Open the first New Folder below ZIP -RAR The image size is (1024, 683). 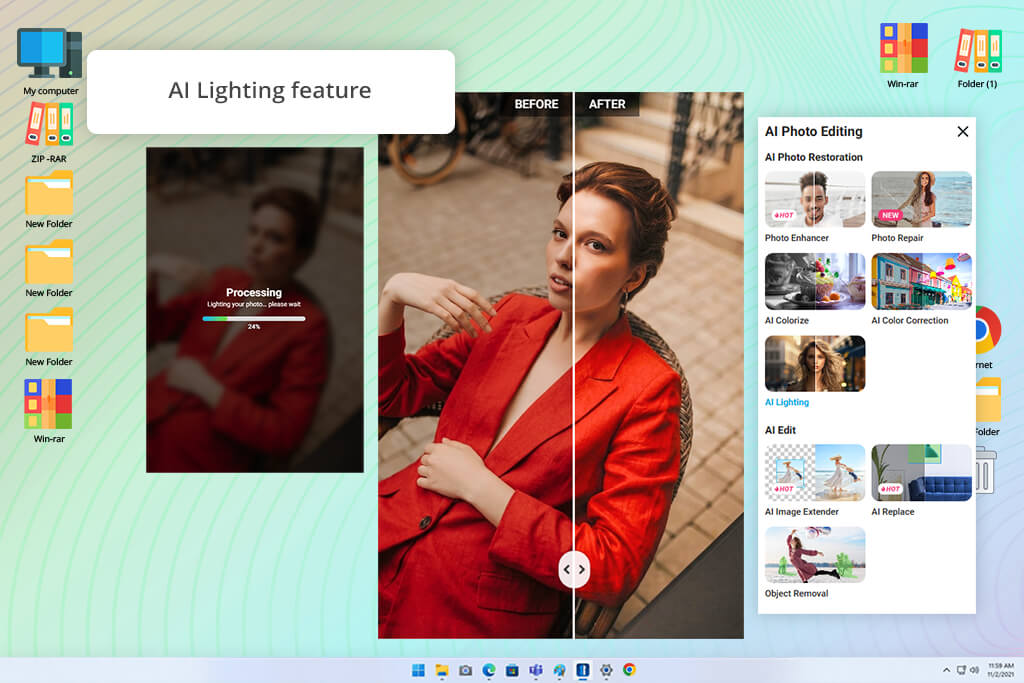point(49,200)
